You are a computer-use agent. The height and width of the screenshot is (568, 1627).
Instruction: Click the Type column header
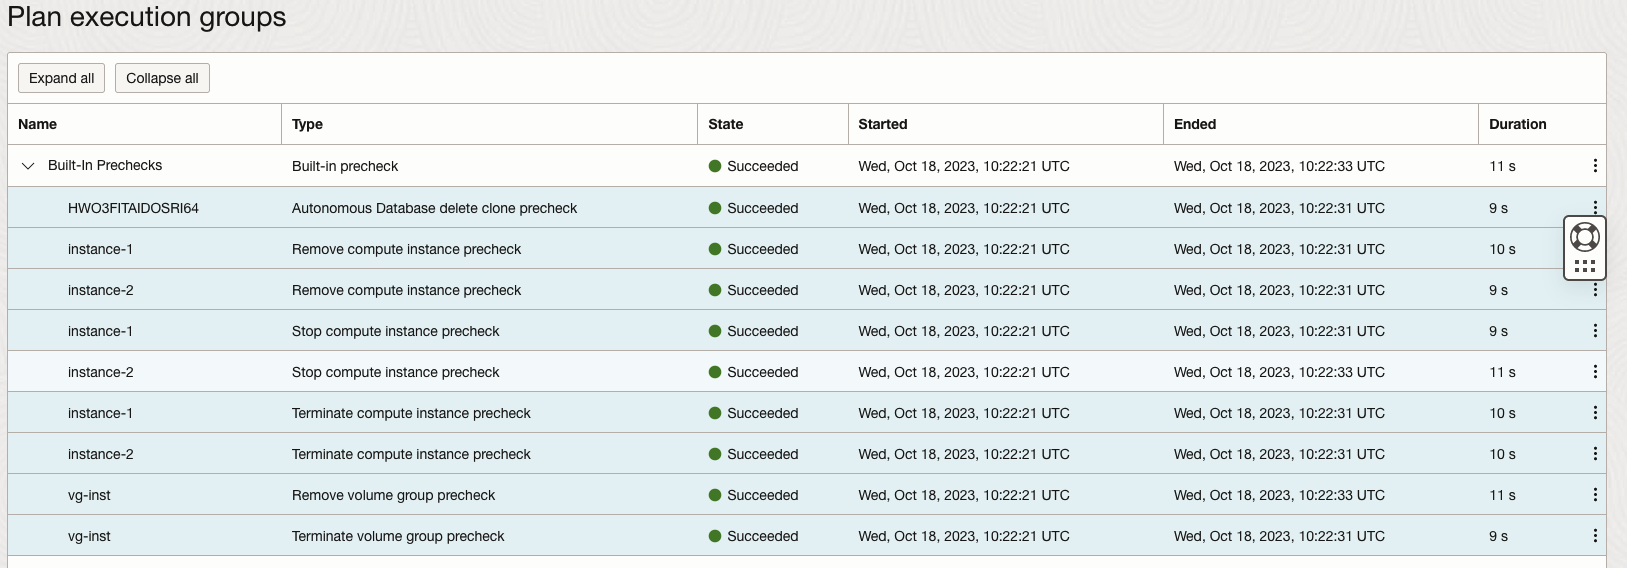(x=307, y=124)
